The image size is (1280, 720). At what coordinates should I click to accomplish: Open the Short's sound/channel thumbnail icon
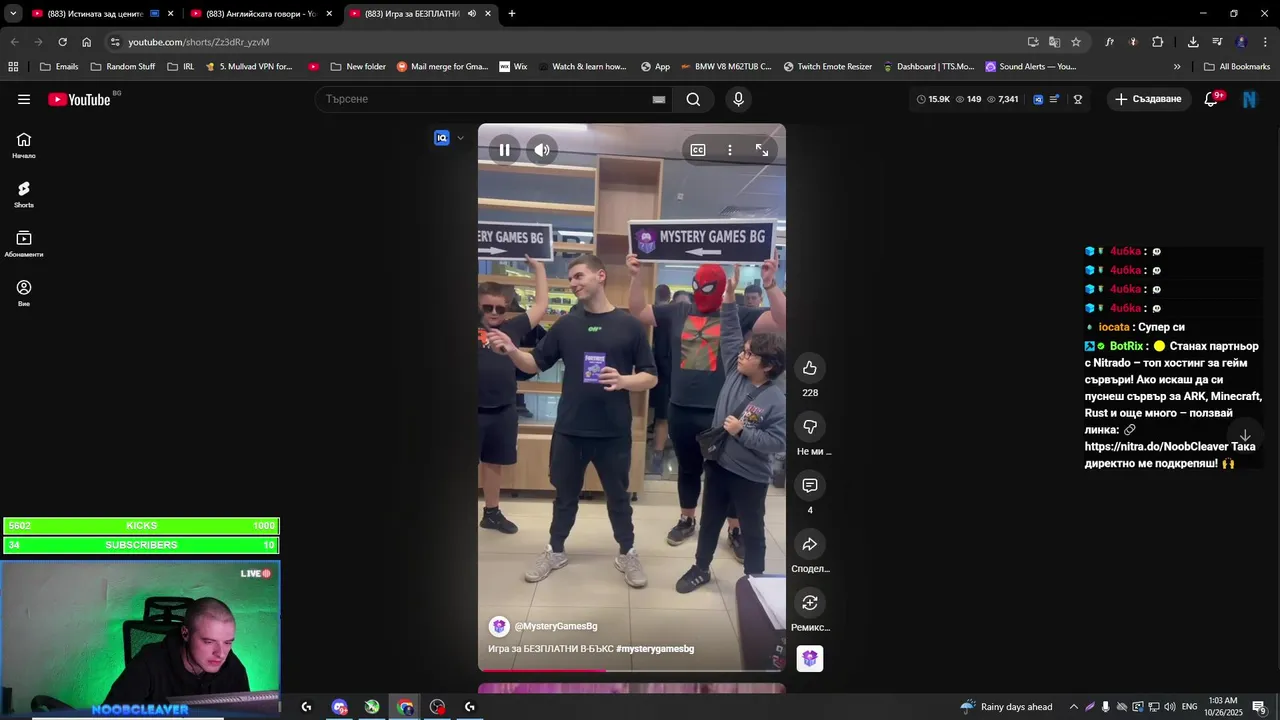810,659
